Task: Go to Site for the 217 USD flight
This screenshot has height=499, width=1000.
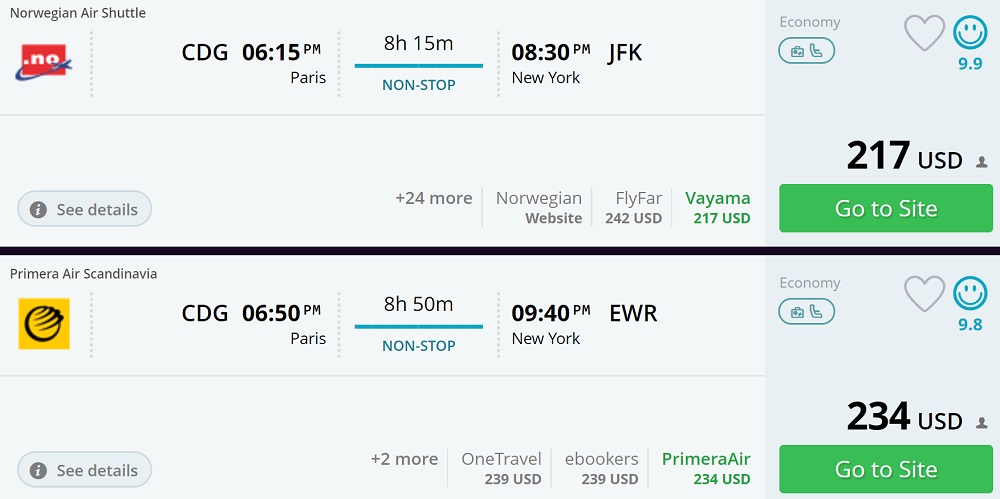Action: click(x=885, y=208)
